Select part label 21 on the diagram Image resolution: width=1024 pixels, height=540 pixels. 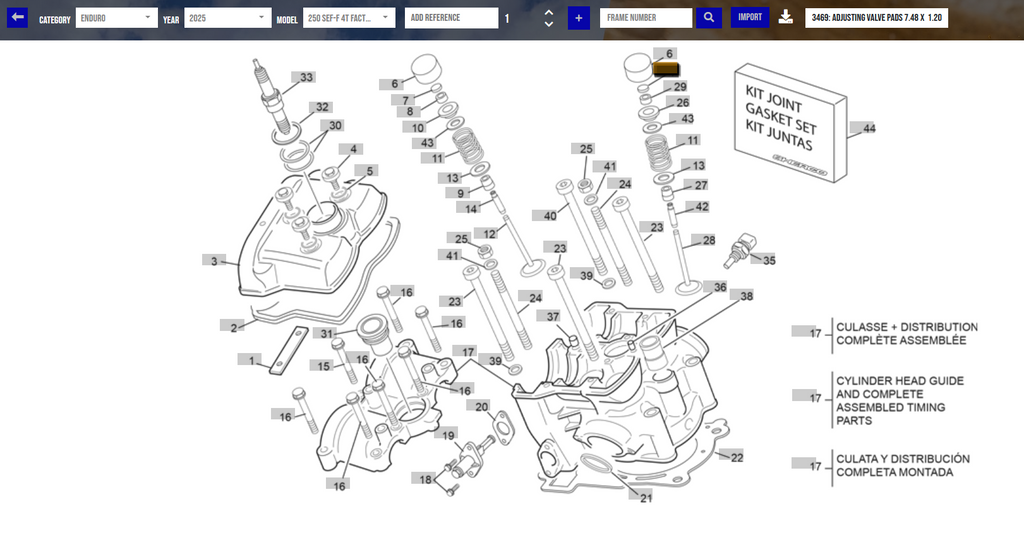643,498
